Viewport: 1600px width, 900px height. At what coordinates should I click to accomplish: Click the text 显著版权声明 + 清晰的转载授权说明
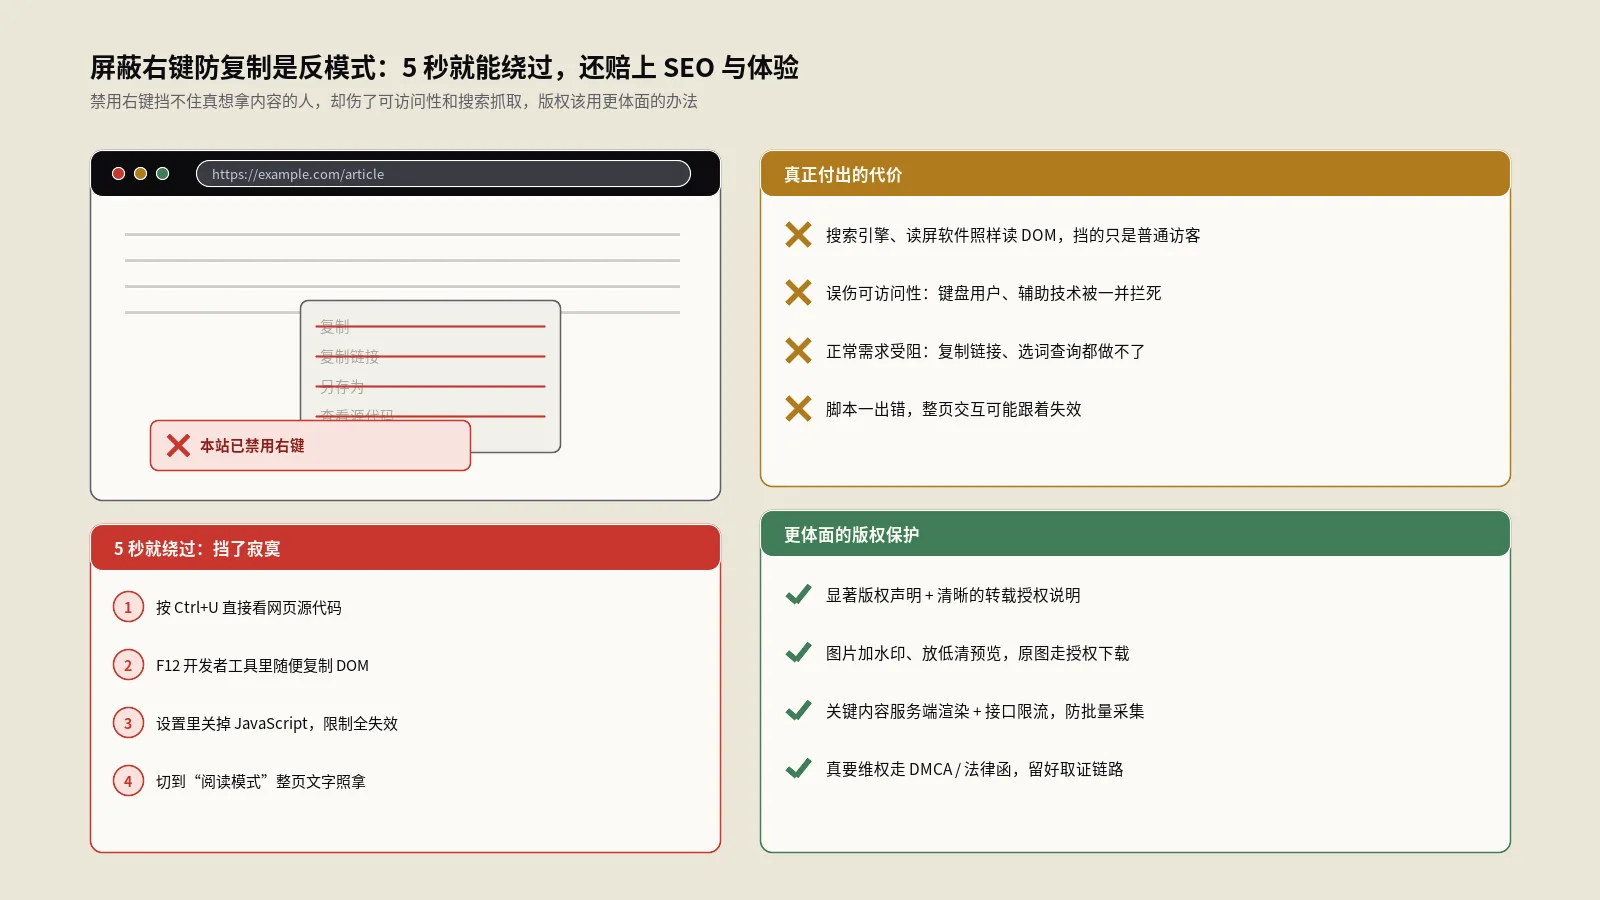point(953,595)
